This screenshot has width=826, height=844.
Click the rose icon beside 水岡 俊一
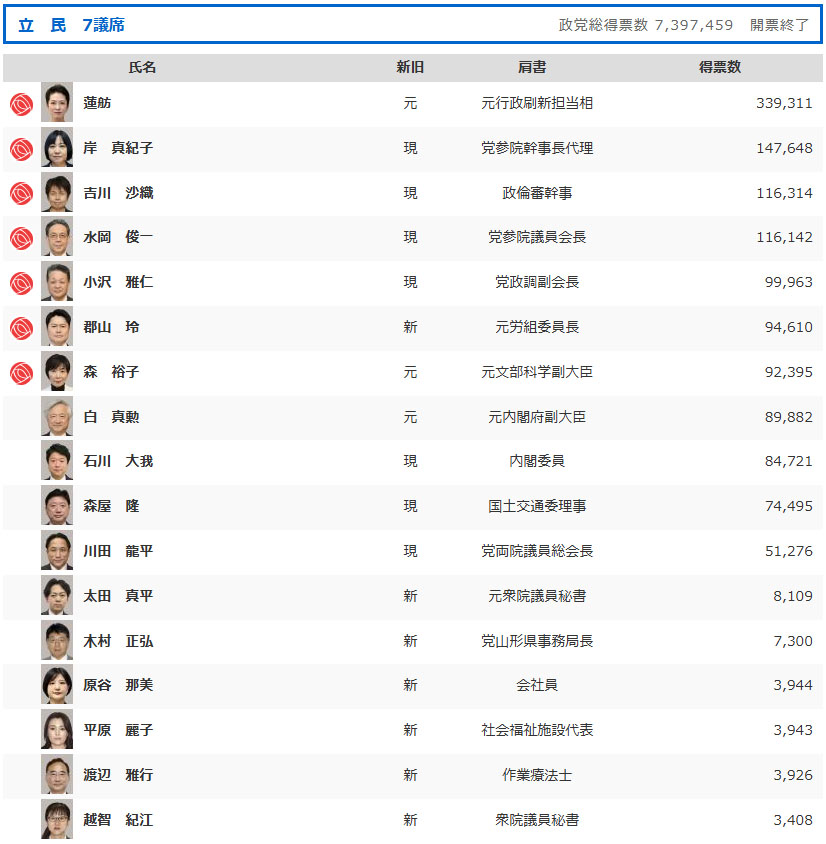click(x=22, y=238)
